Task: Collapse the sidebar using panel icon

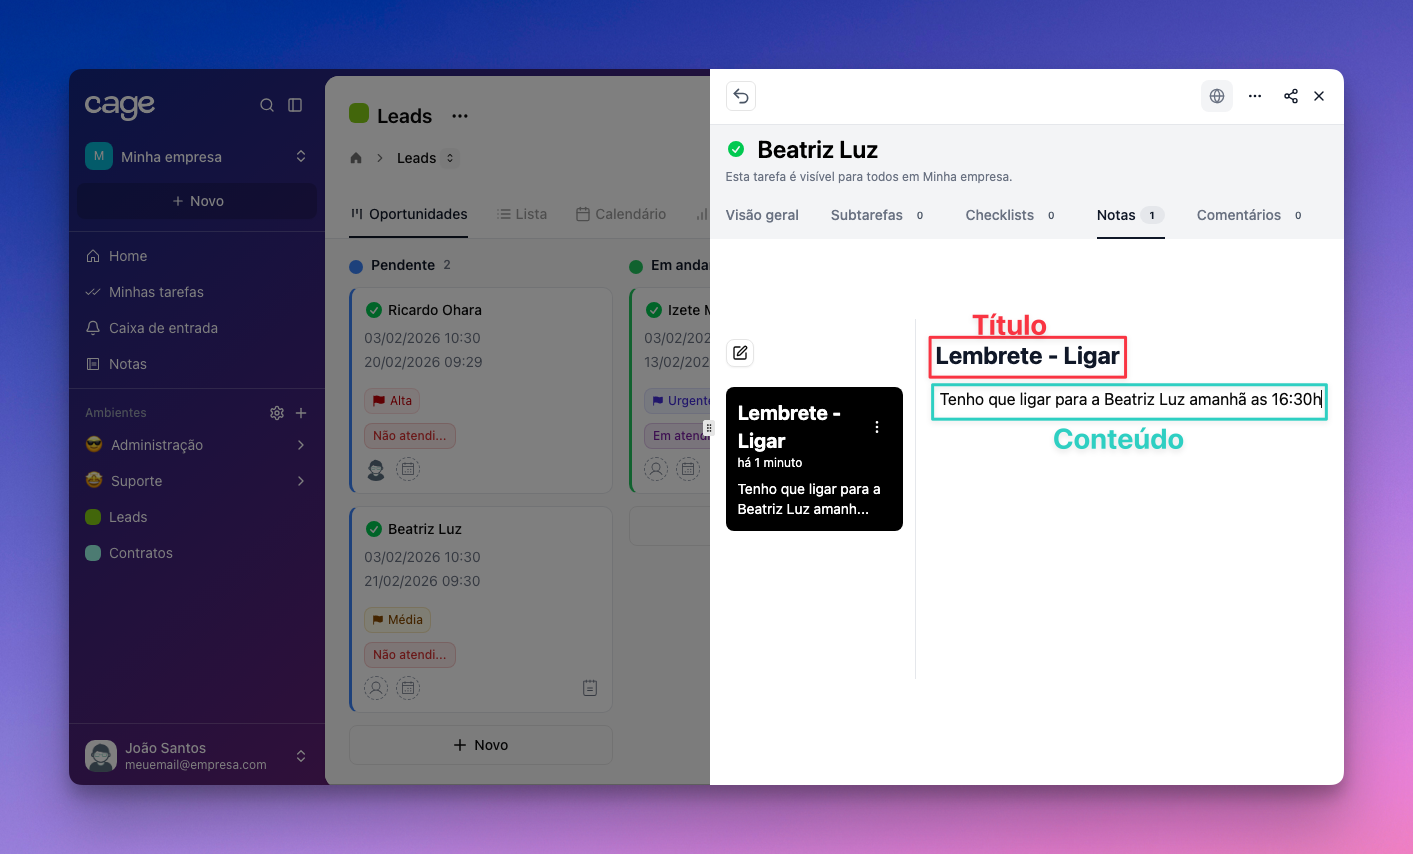Action: click(x=295, y=105)
